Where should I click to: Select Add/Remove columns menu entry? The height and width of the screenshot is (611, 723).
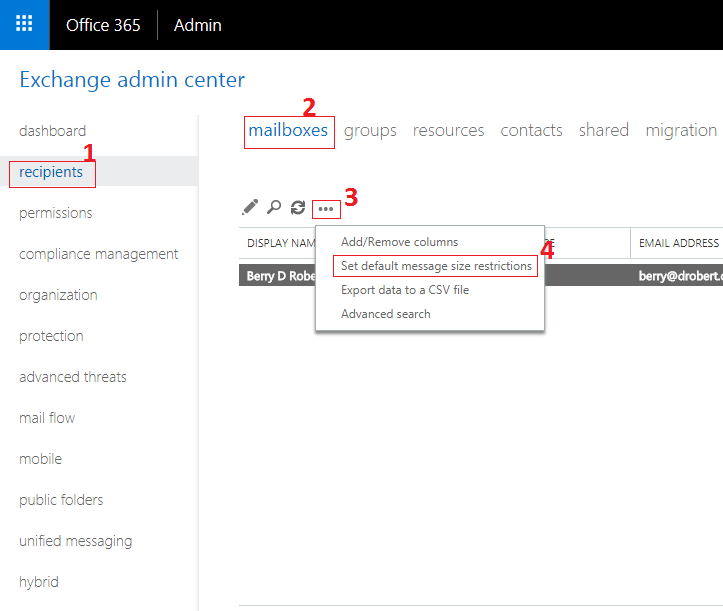pyautogui.click(x=399, y=242)
